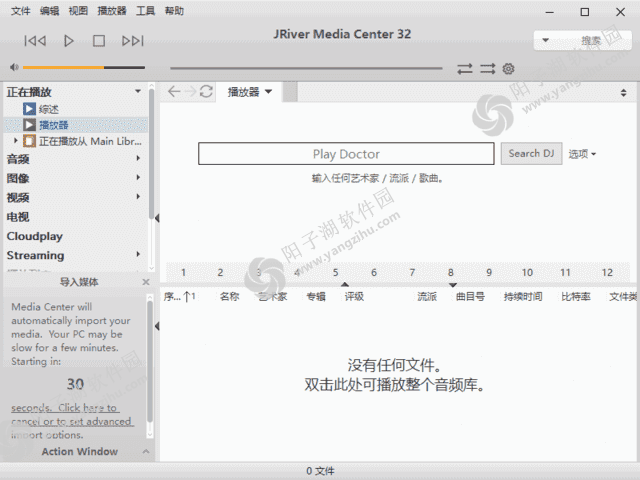Open the DSP settings gear

click(x=509, y=69)
